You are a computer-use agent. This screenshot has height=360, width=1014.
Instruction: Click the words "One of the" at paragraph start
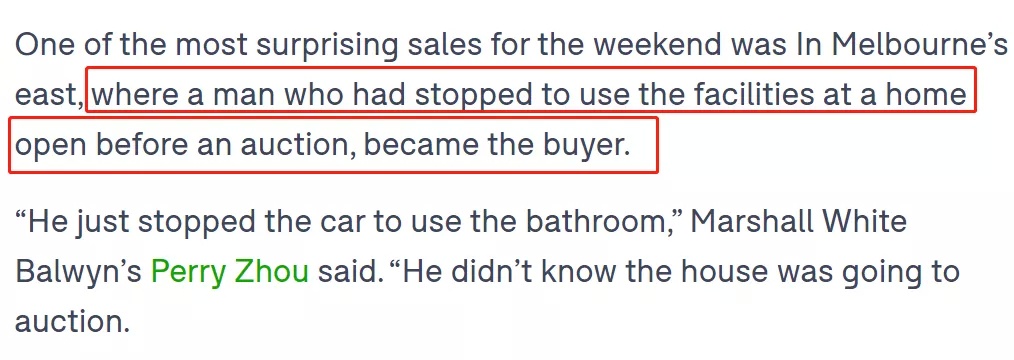(x=91, y=45)
